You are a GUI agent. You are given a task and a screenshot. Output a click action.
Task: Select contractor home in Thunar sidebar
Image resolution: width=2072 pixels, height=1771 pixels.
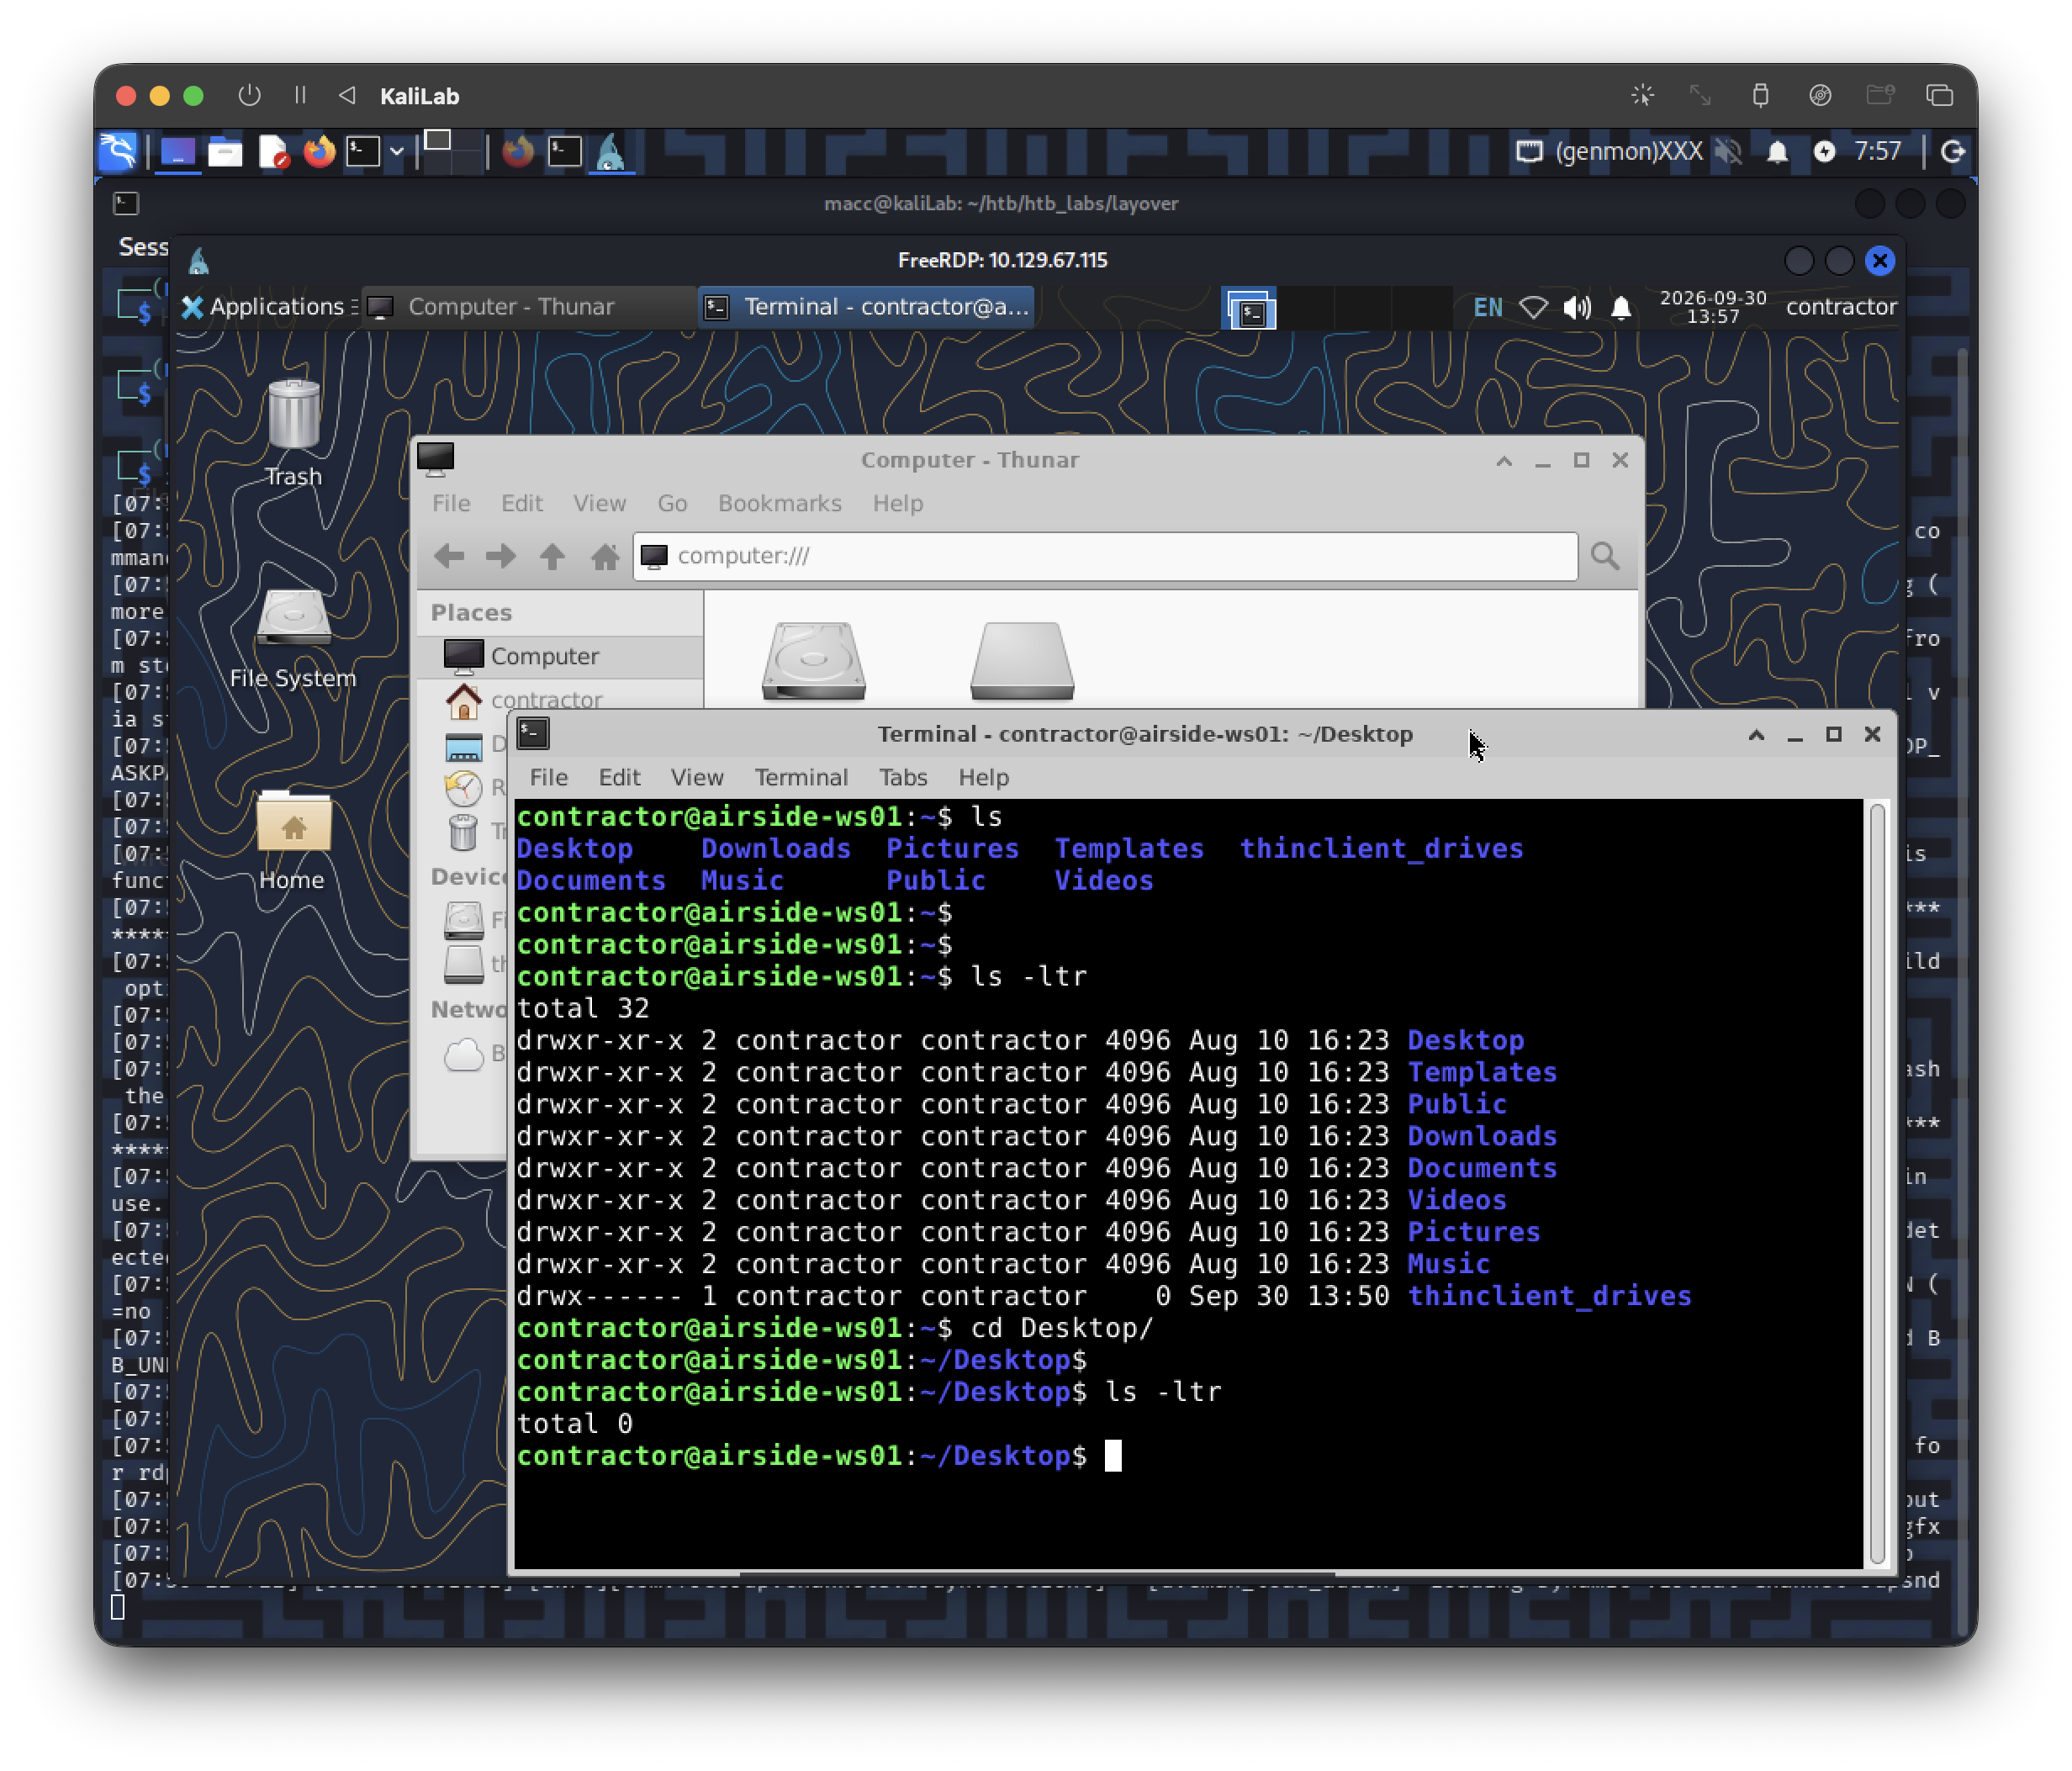coord(560,698)
